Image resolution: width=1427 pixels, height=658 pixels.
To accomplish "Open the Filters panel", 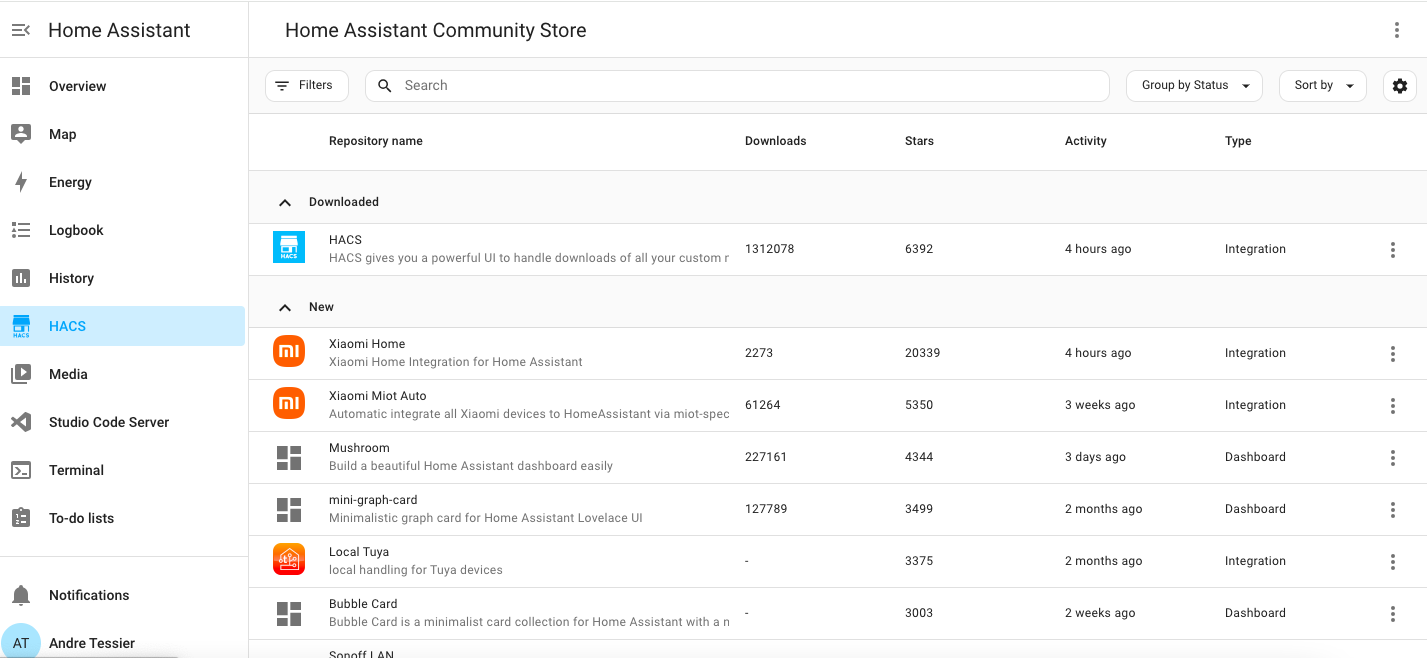I will click(x=306, y=85).
